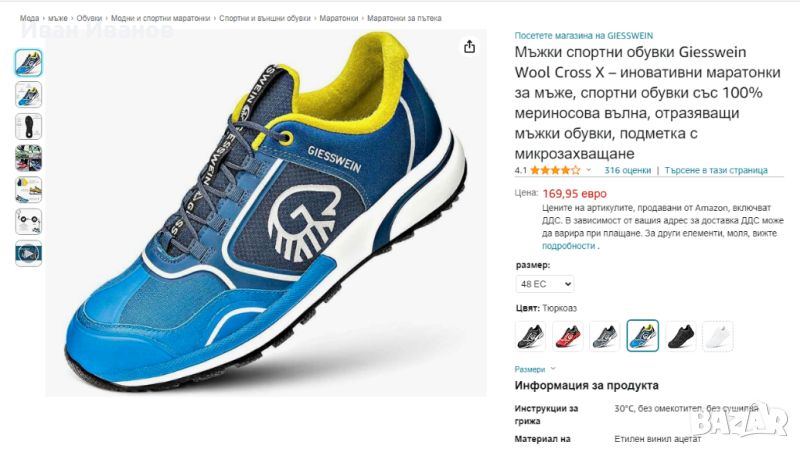Go to Маратонки breadcrumb category

(339, 18)
